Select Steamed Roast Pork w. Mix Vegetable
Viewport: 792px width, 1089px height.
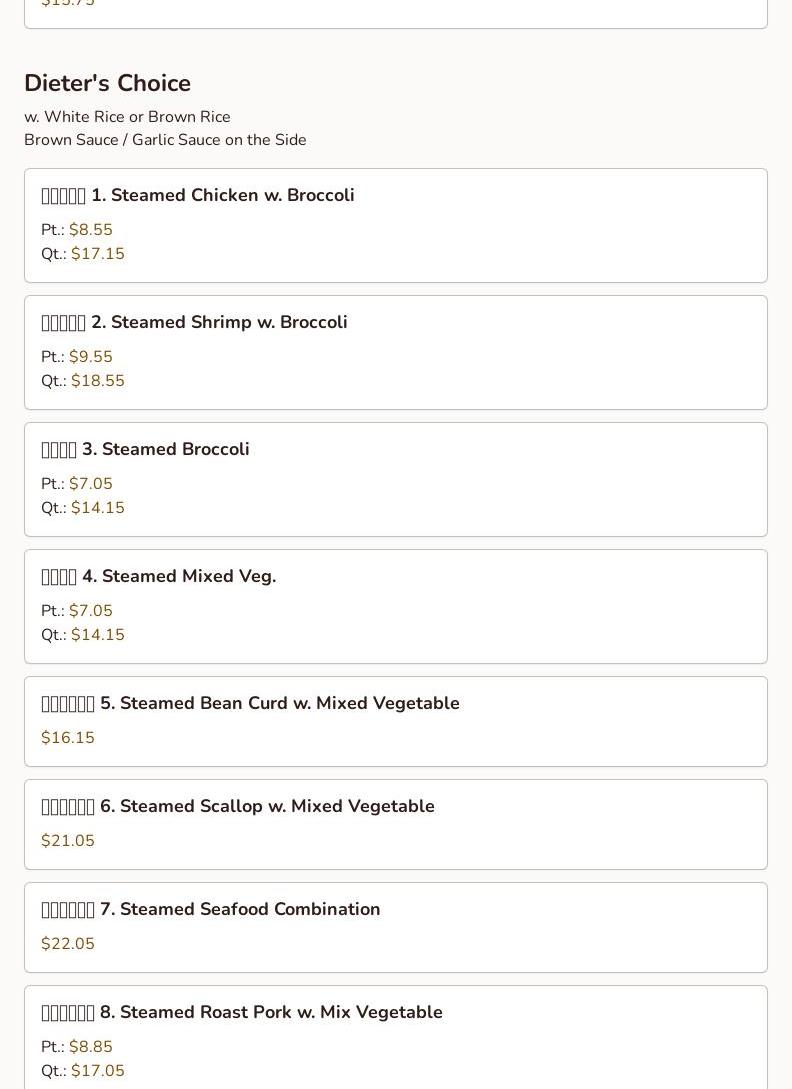pyautogui.click(x=396, y=1038)
